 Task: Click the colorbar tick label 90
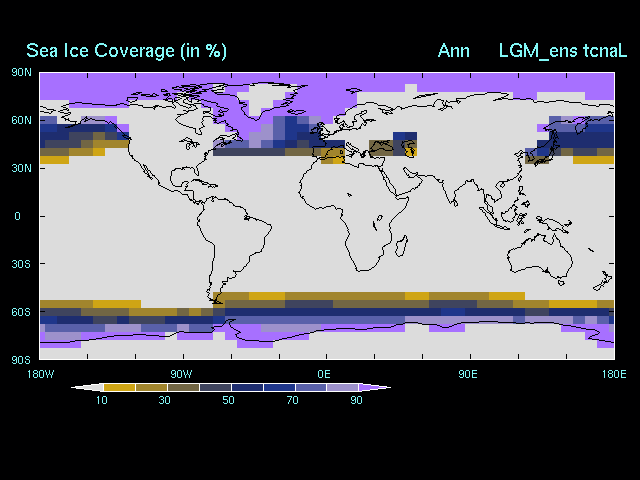[x=357, y=400]
